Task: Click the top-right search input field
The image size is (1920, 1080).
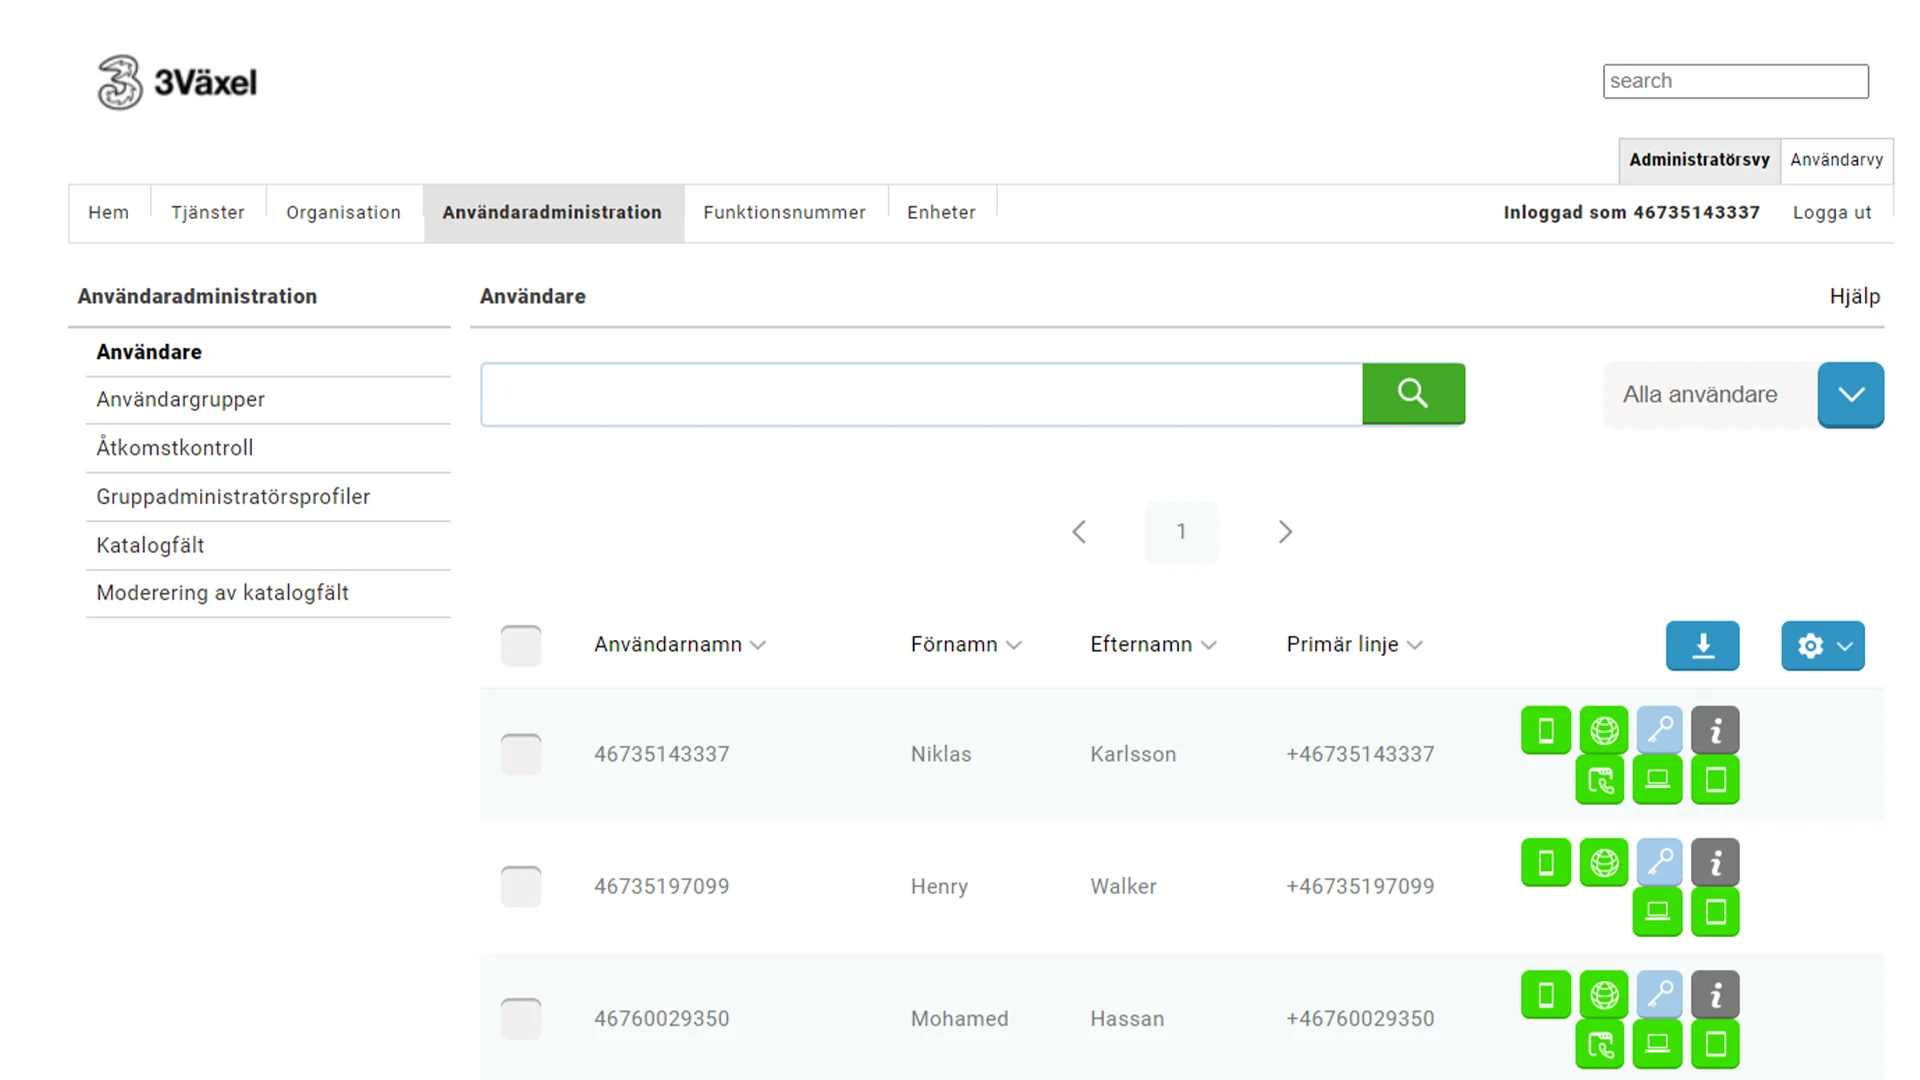Action: (x=1735, y=81)
